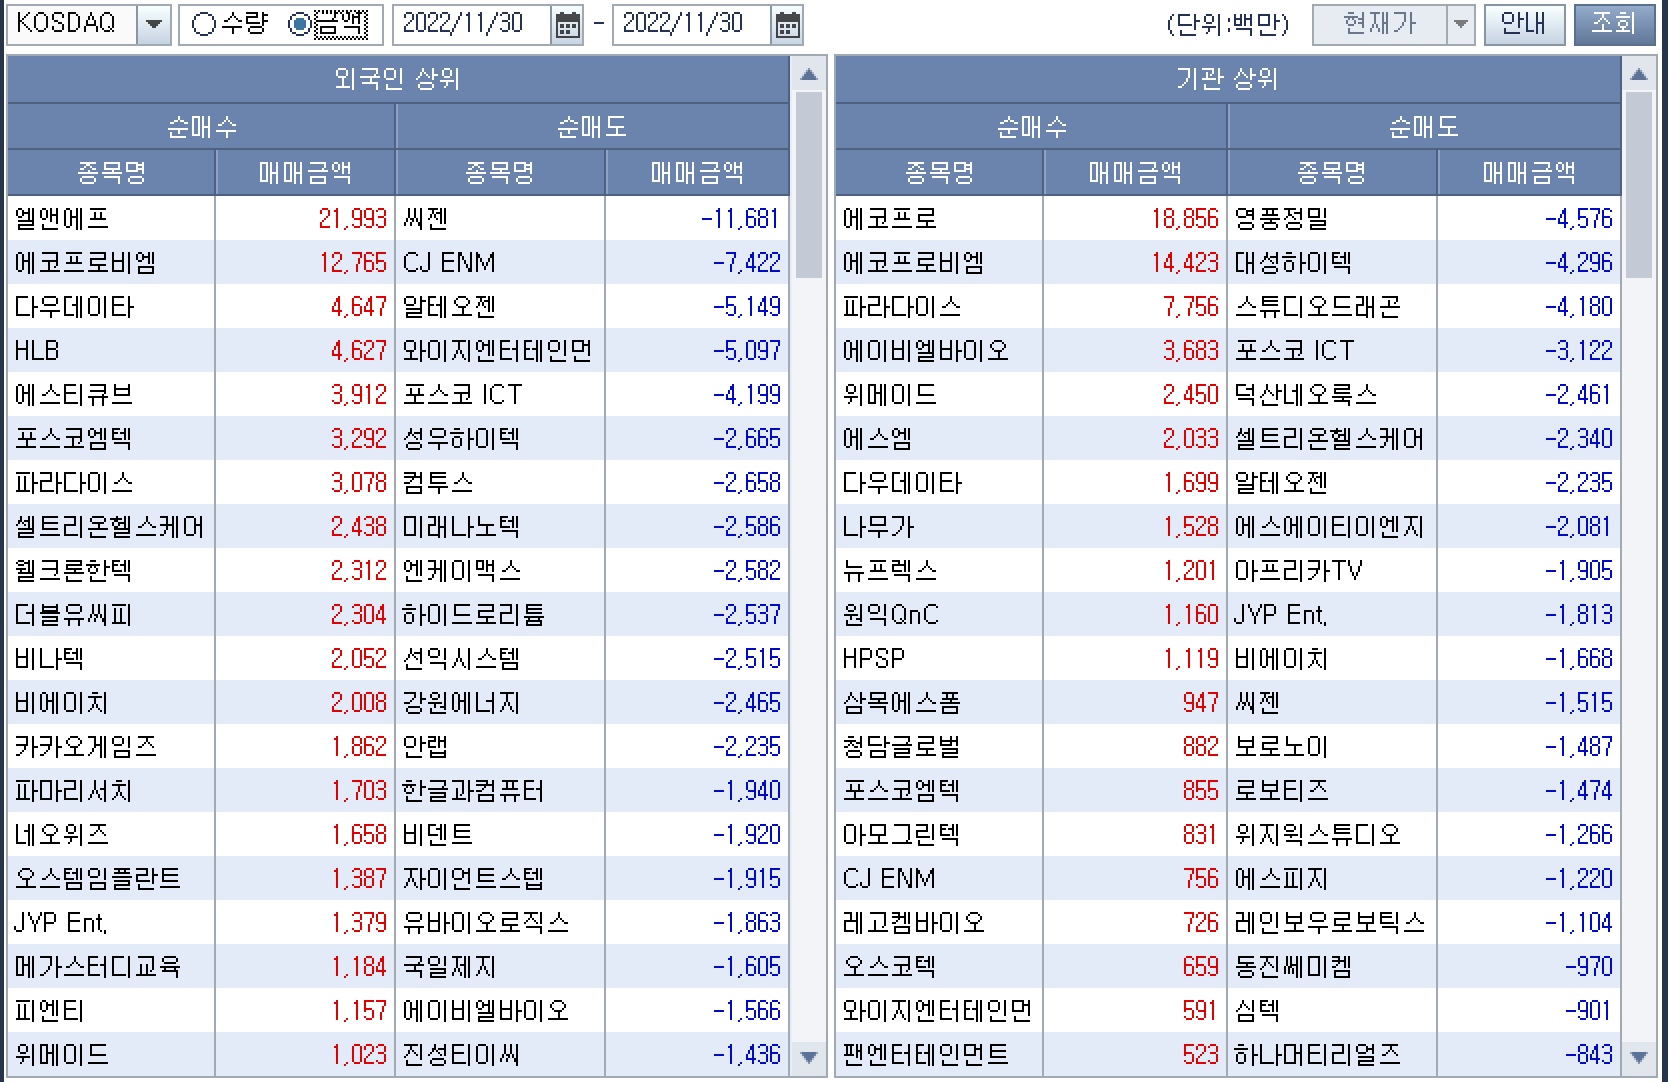The image size is (1668, 1082).
Task: Click 레고켐바이오 stock name
Action: pyautogui.click(x=914, y=922)
